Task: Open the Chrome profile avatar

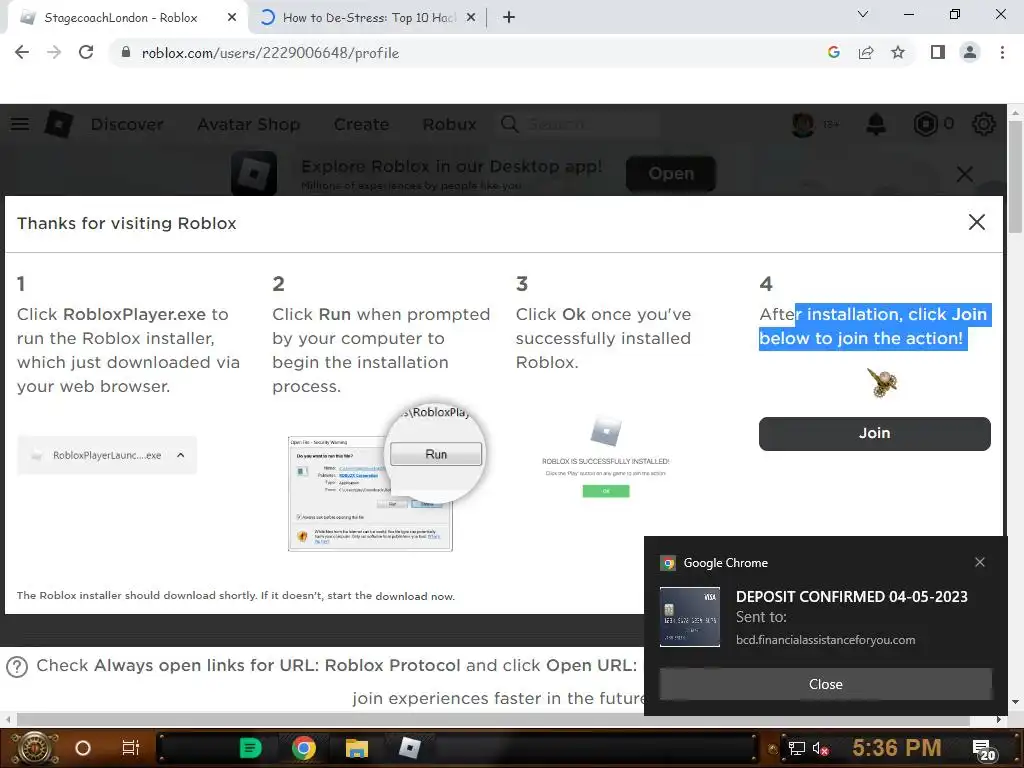Action: (x=970, y=53)
